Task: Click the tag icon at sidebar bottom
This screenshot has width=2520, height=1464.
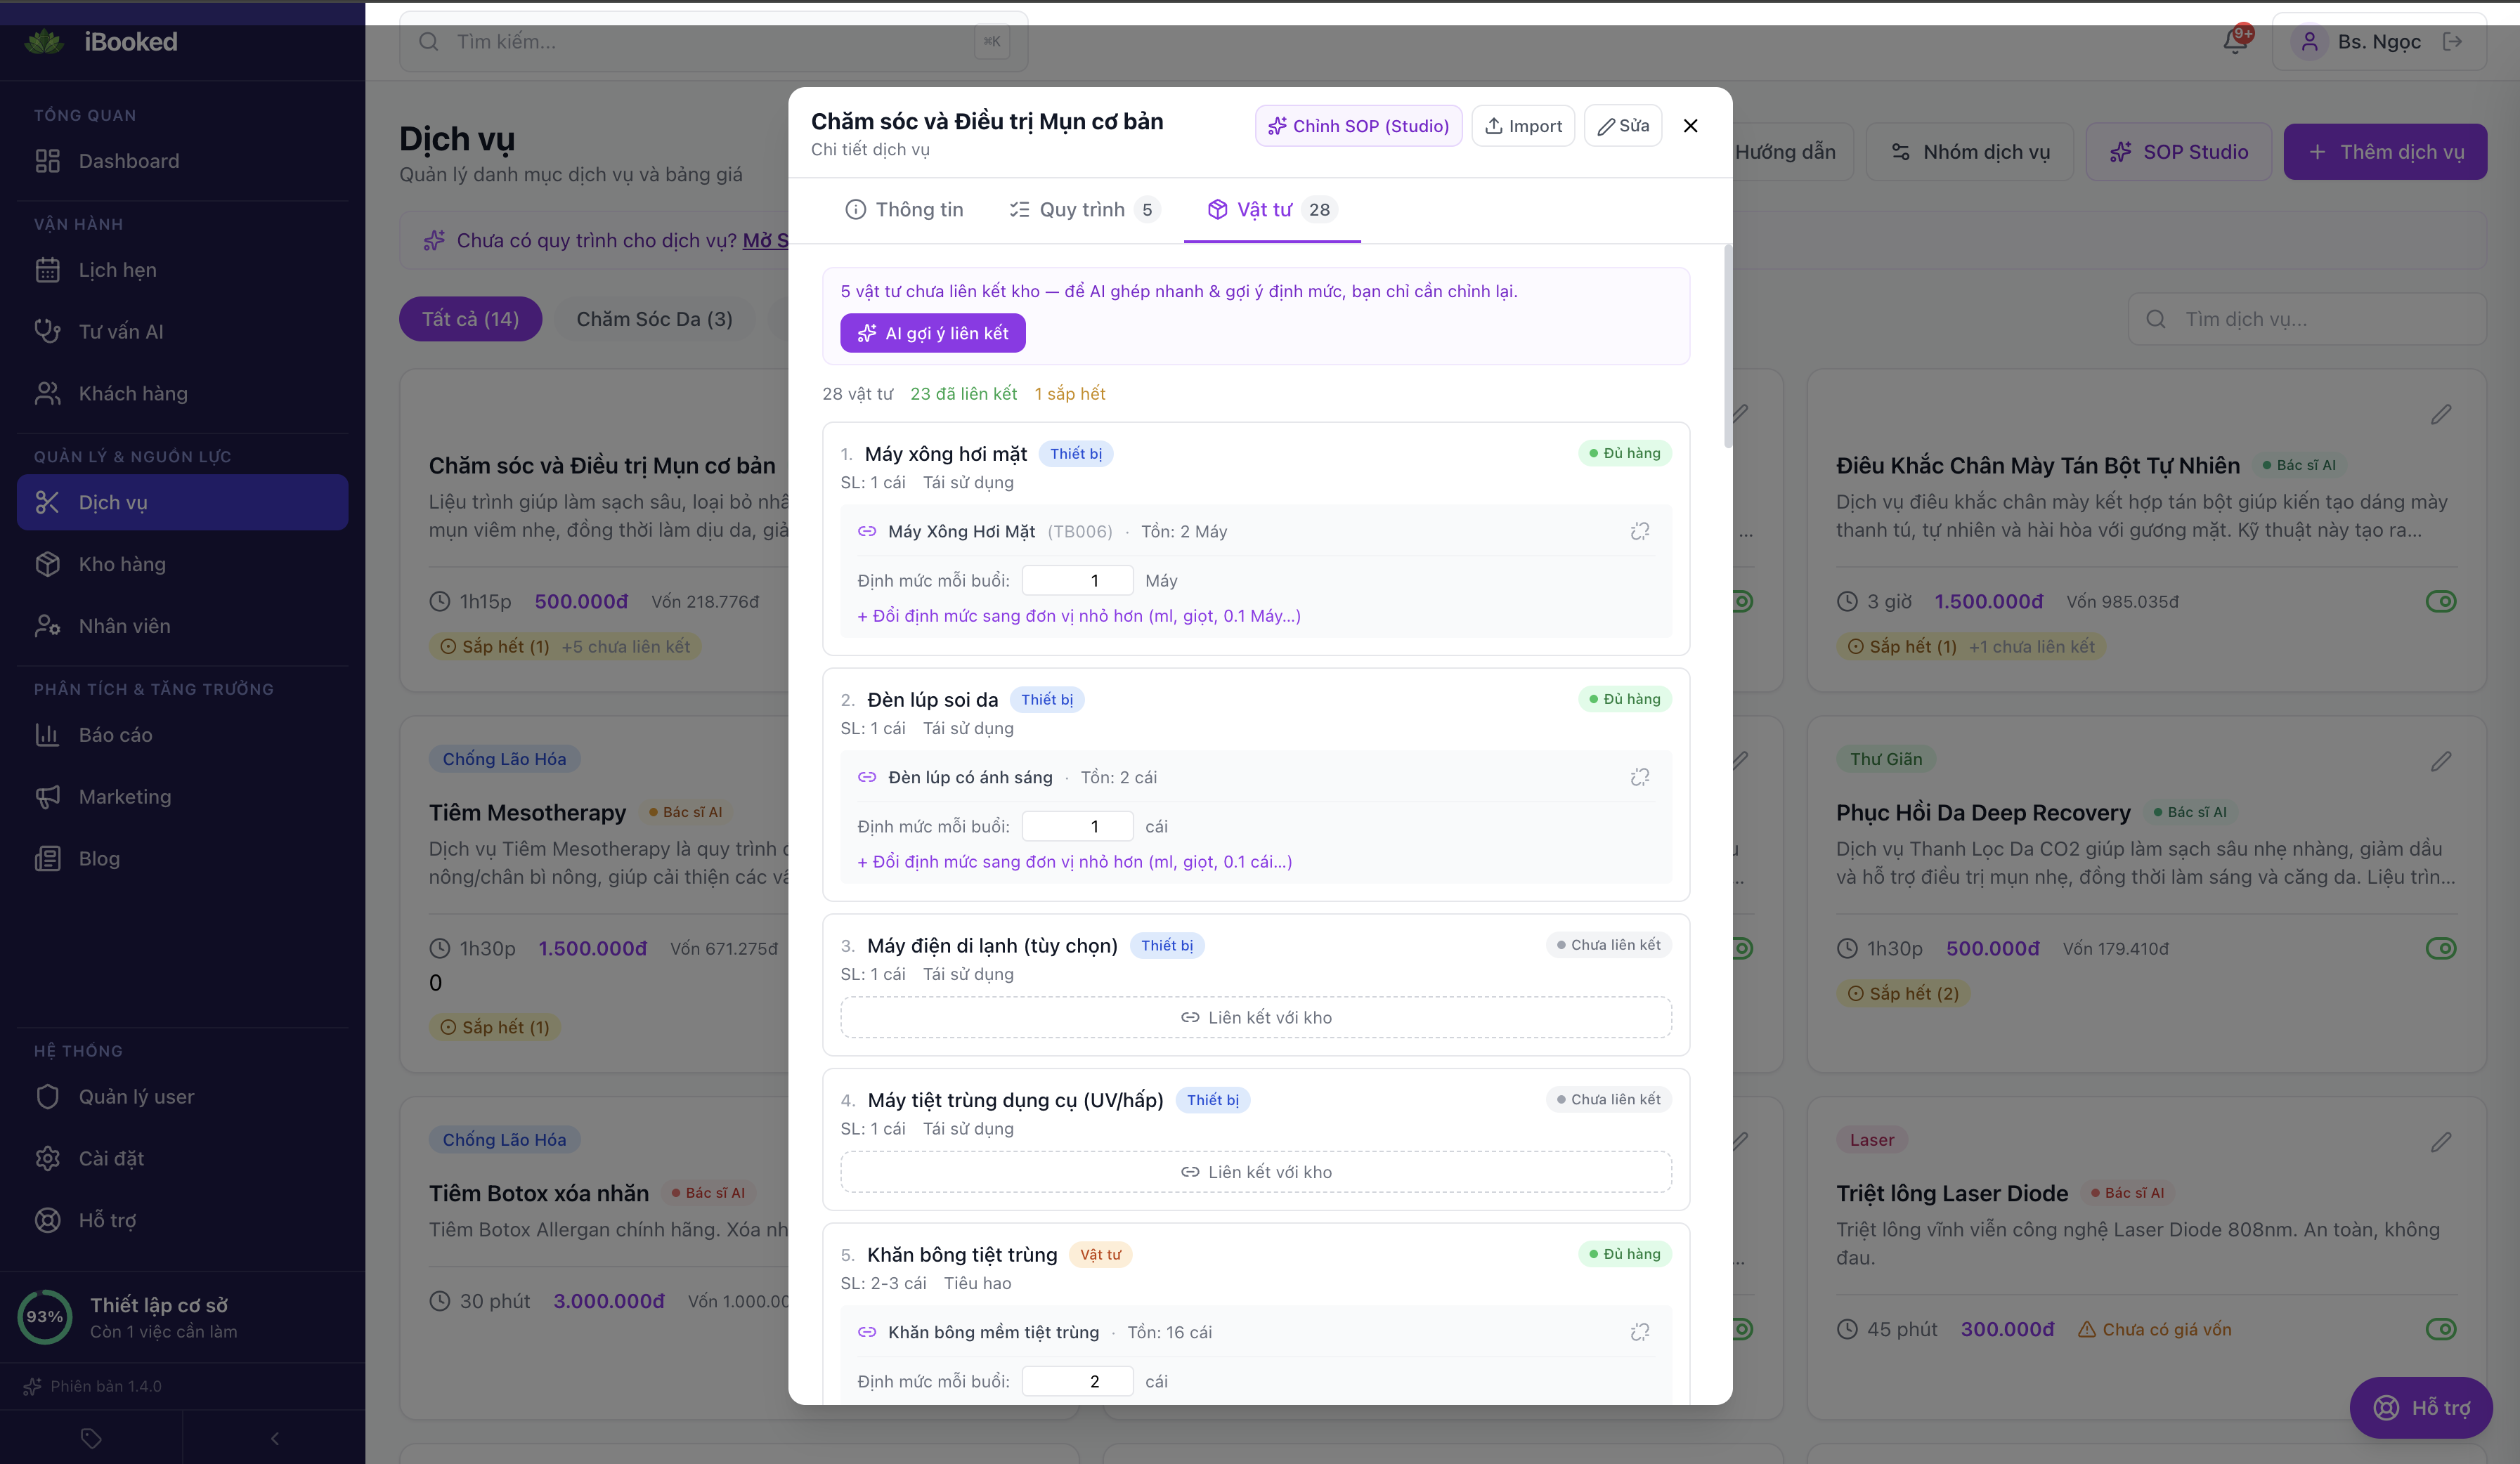Action: coord(91,1438)
